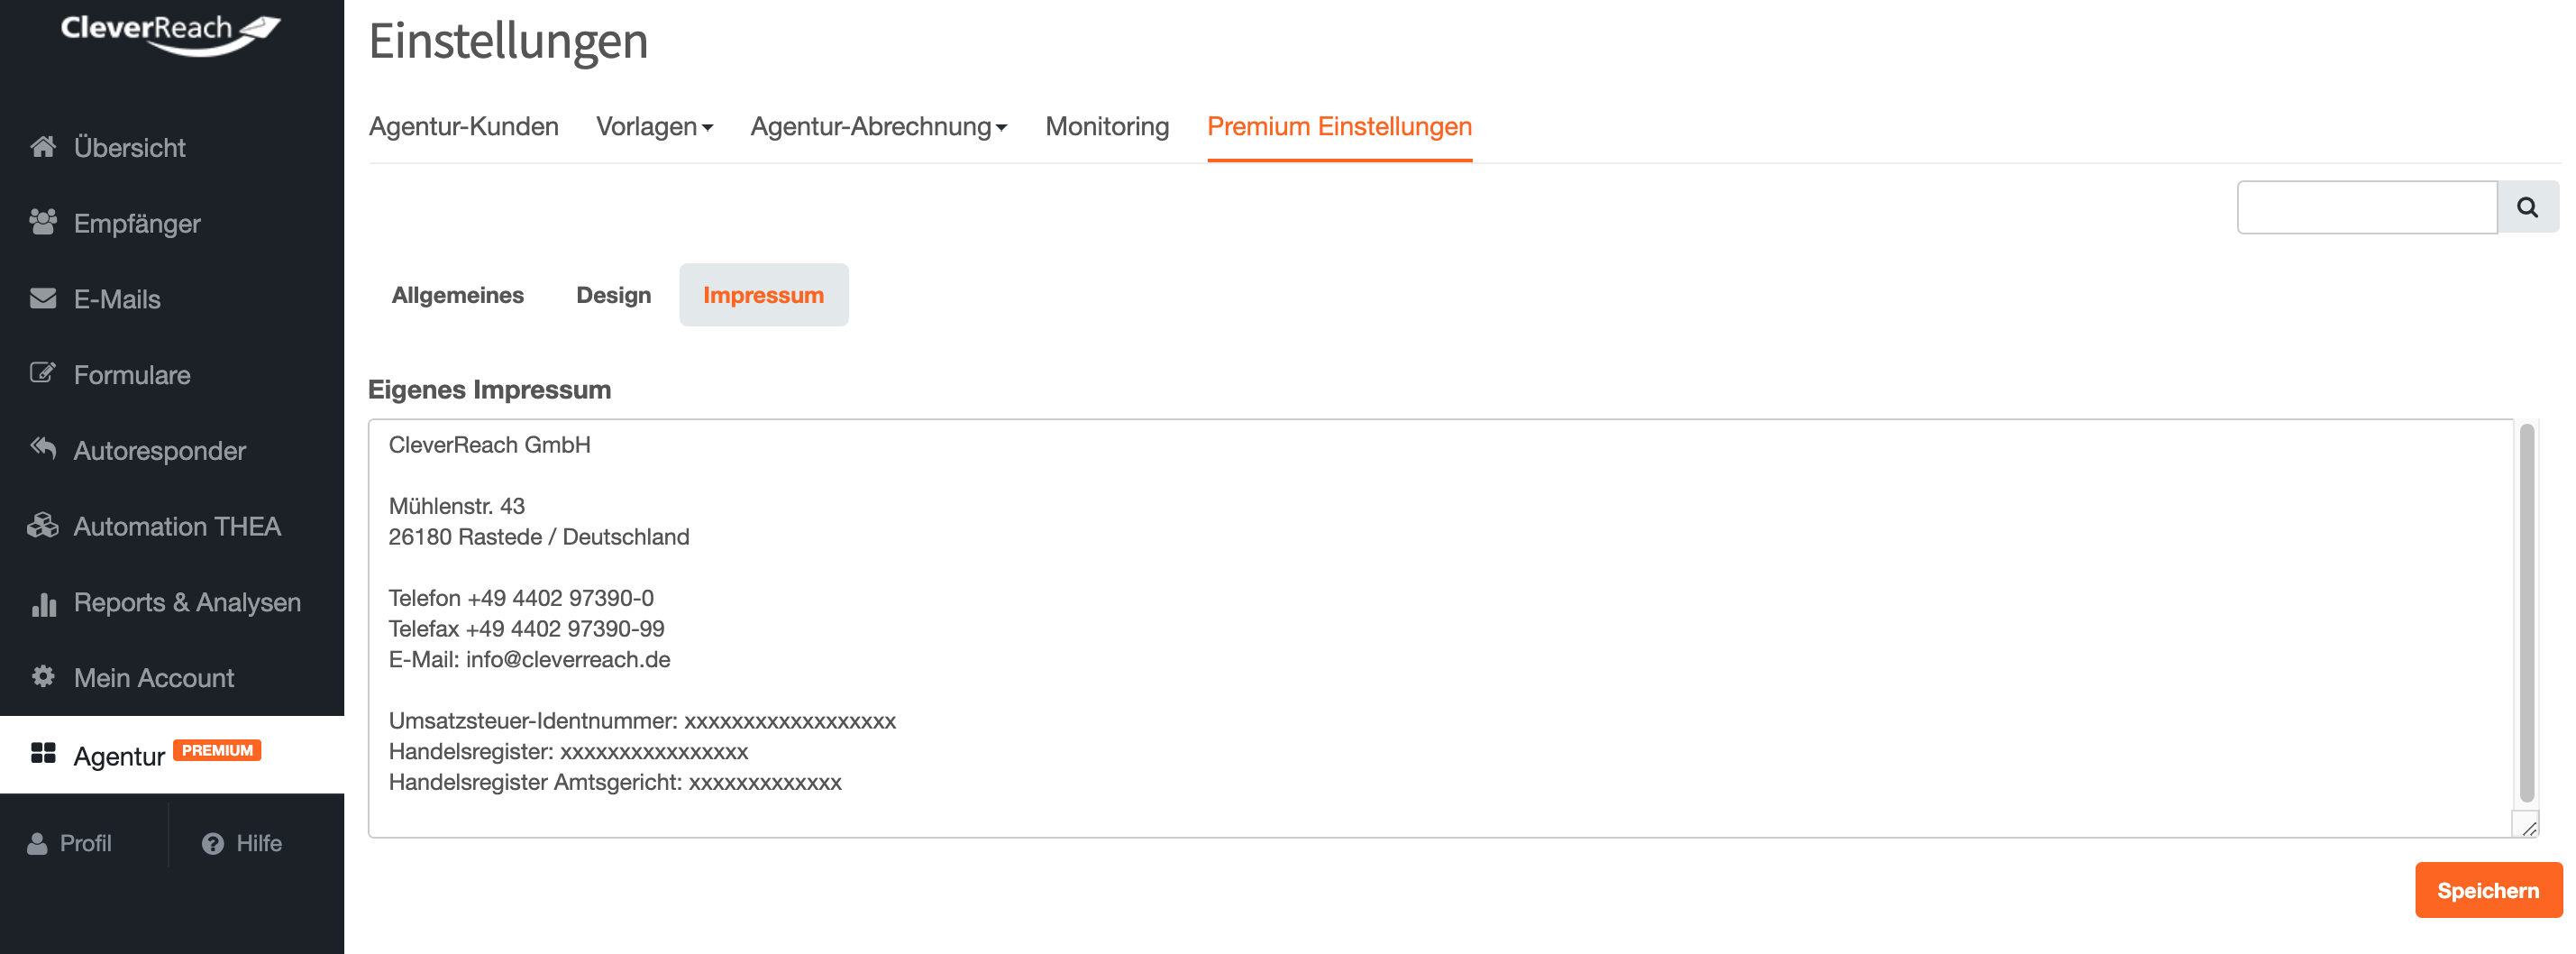Click the magnifying glass search button
2576x954 pixels.
pos(2527,207)
